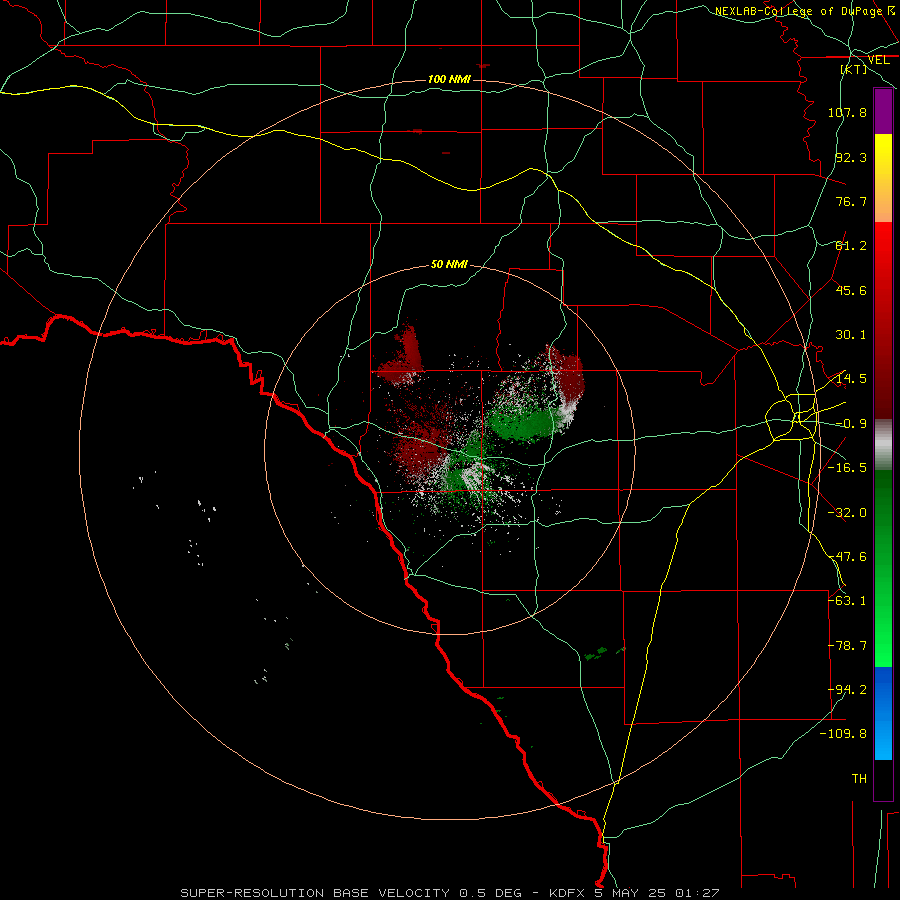Viewport: 900px width, 900px height.
Task: Click the [KT] units label
Action: (854, 69)
